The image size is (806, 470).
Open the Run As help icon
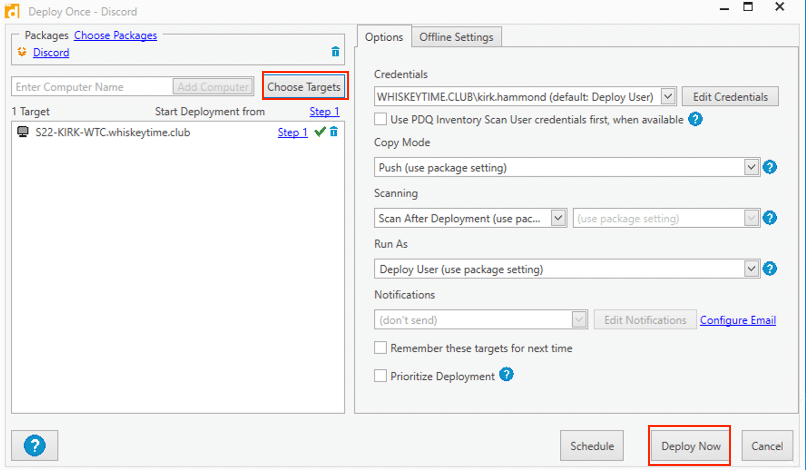[x=770, y=268]
